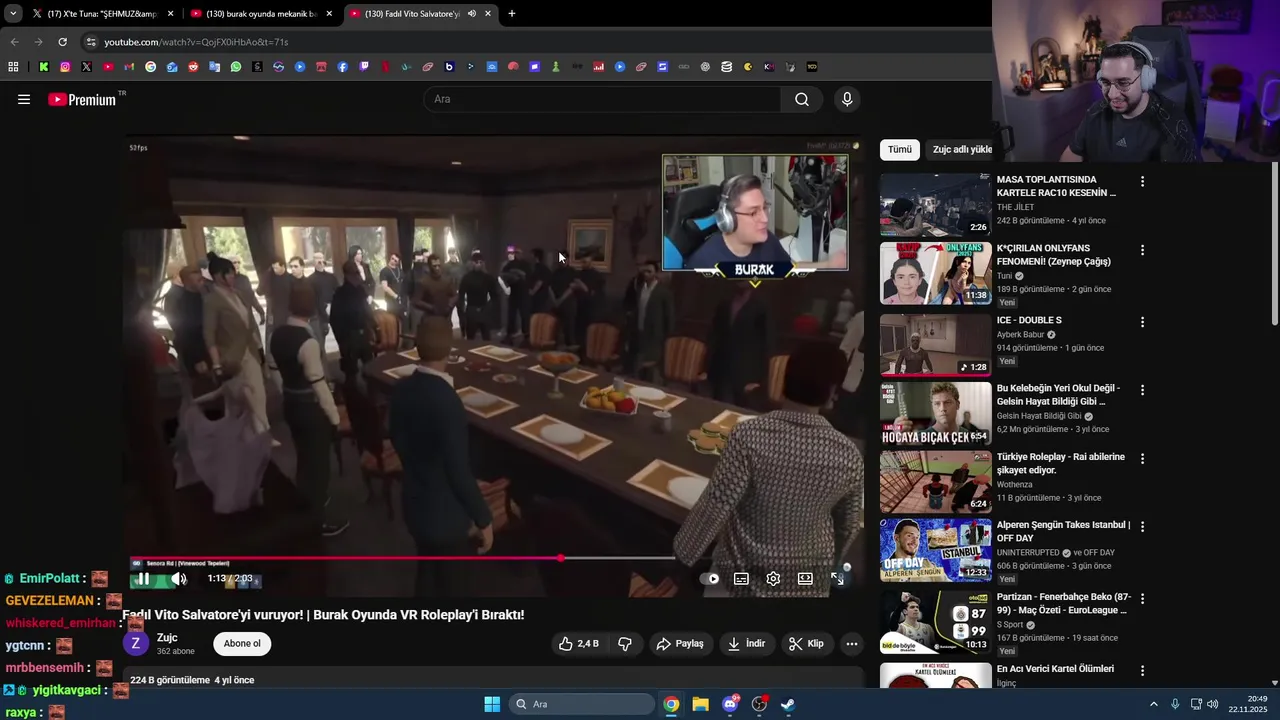Open the apps grid bookmark

click(x=13, y=67)
